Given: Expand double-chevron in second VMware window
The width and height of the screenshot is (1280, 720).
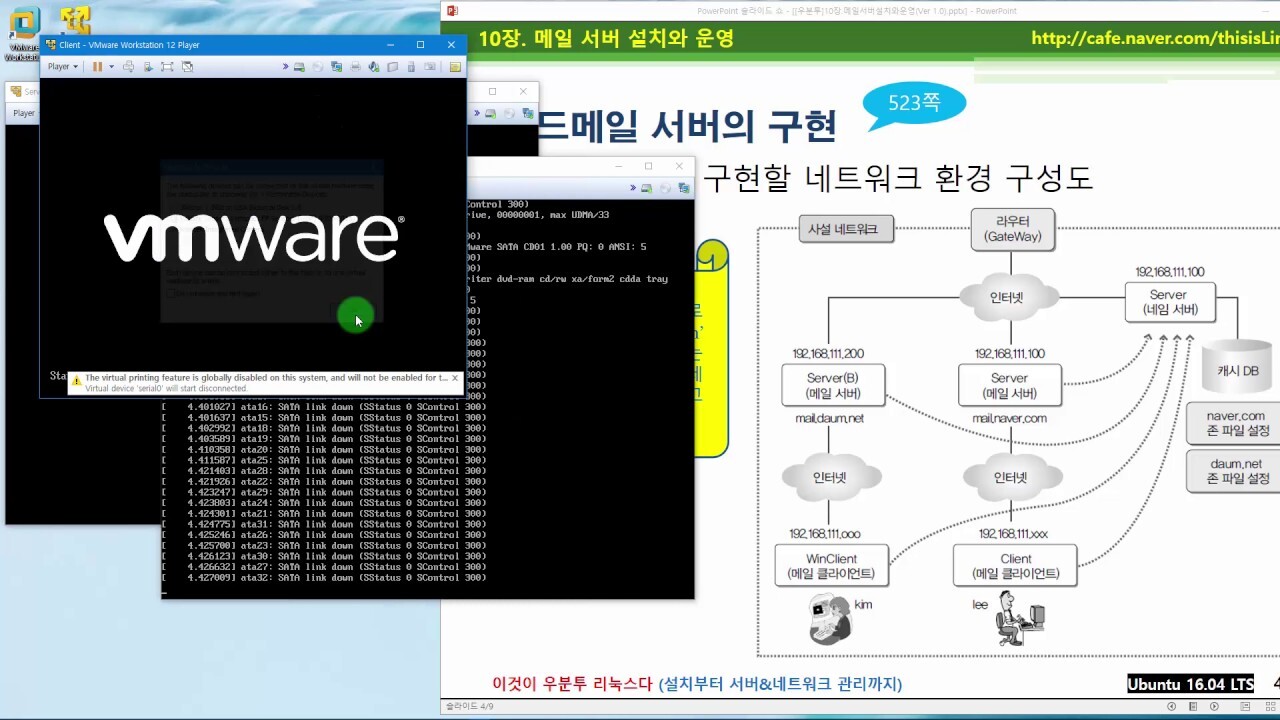Looking at the screenshot, I should click(476, 113).
